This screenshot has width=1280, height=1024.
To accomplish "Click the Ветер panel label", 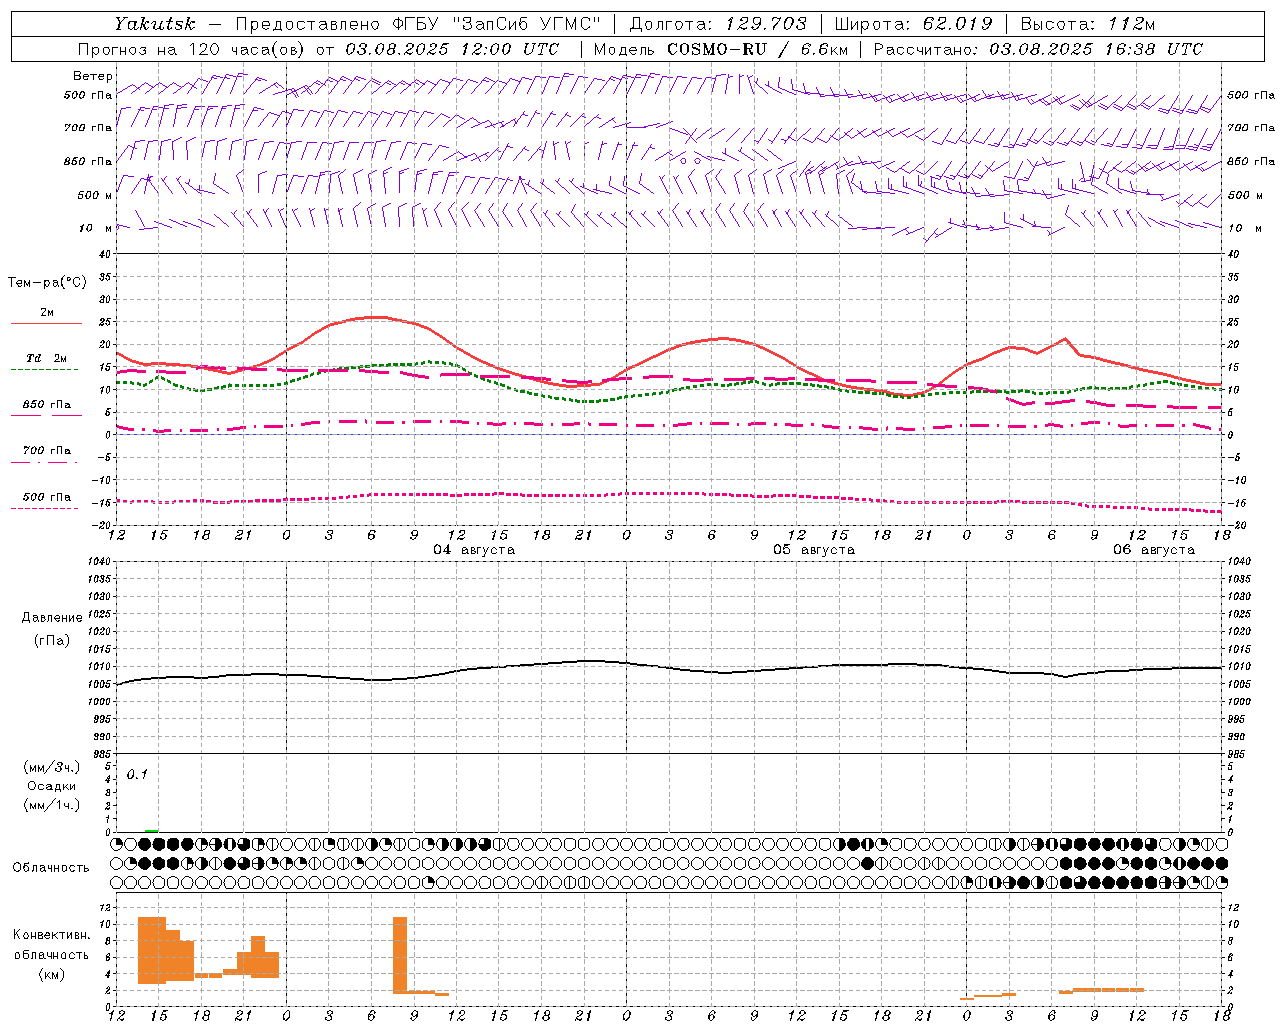I will click(x=93, y=76).
